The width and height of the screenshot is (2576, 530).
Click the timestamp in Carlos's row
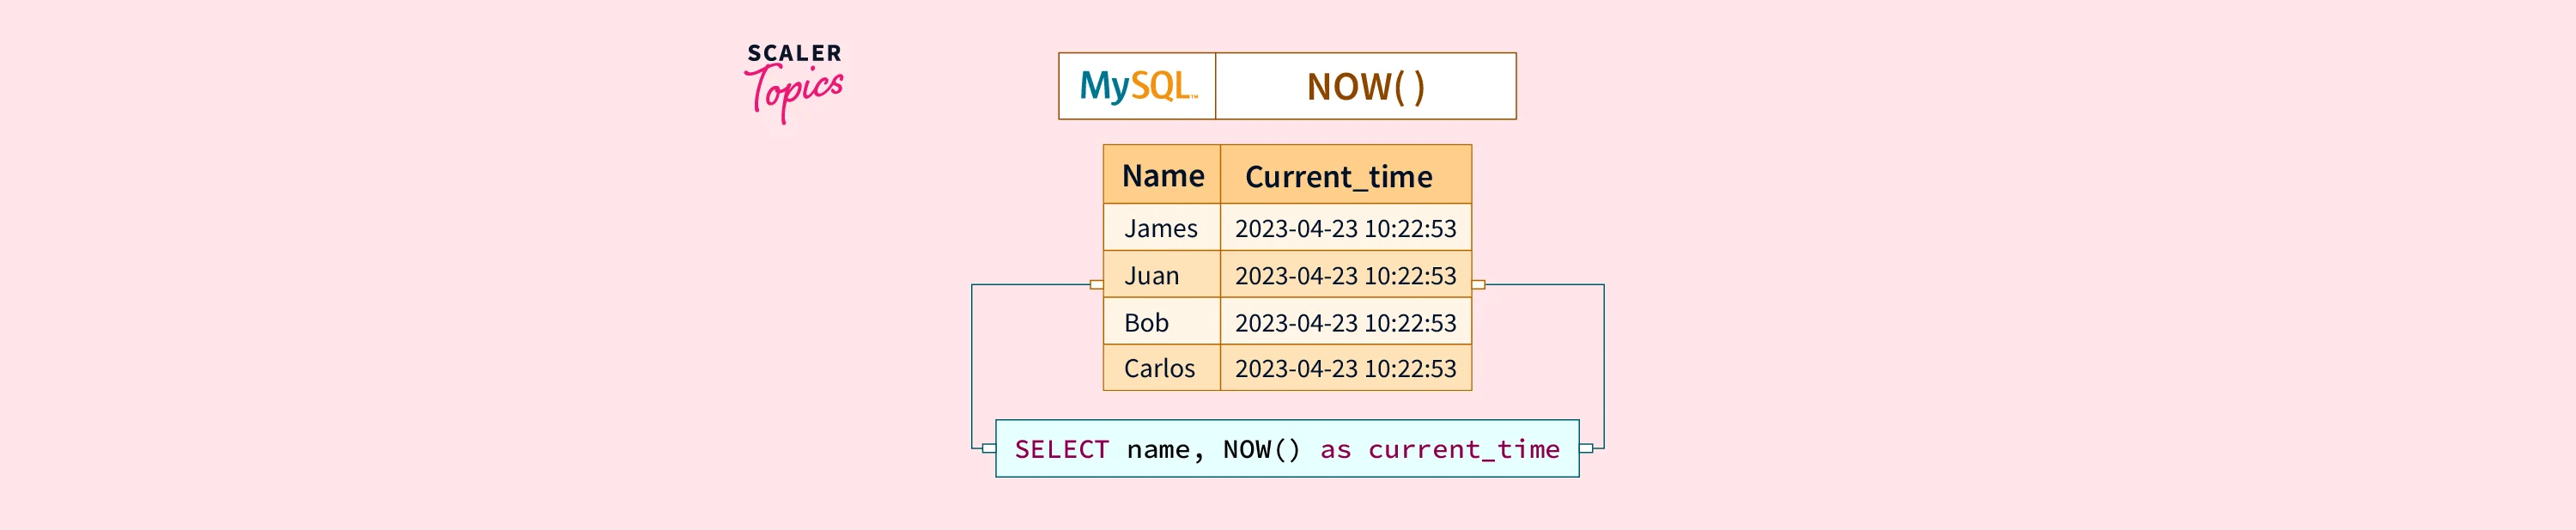point(1345,369)
